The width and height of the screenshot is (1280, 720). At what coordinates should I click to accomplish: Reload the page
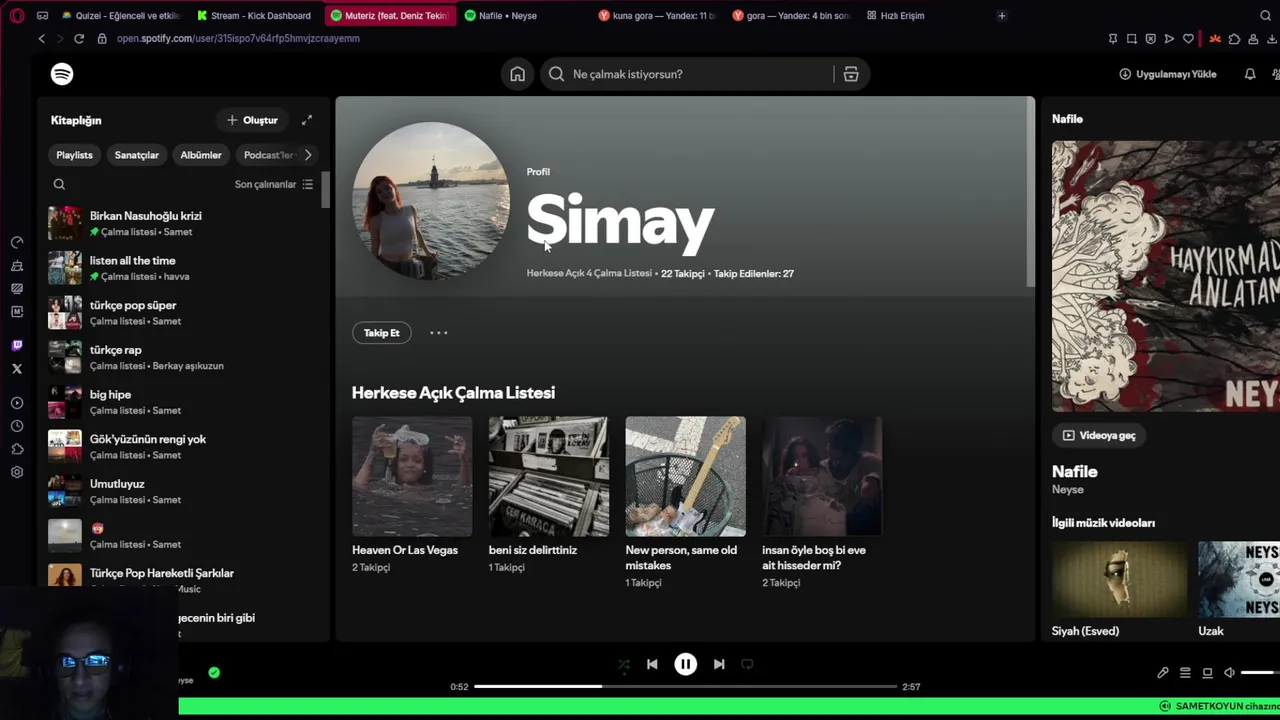[x=79, y=38]
